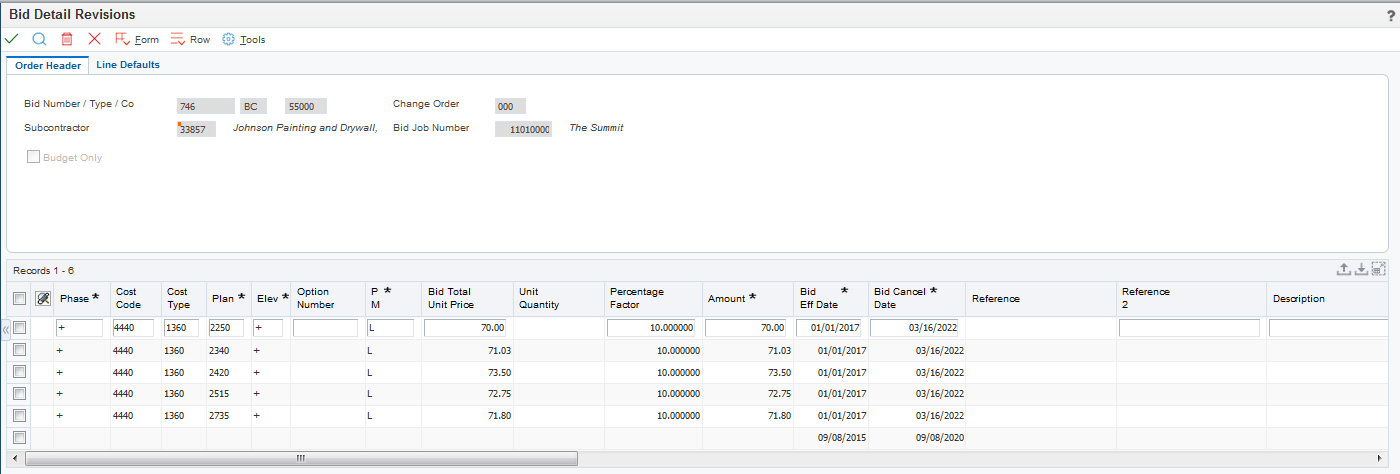Viewport: 1400px width, 474px height.
Task: Select the Order Header tab
Action: click(x=48, y=65)
